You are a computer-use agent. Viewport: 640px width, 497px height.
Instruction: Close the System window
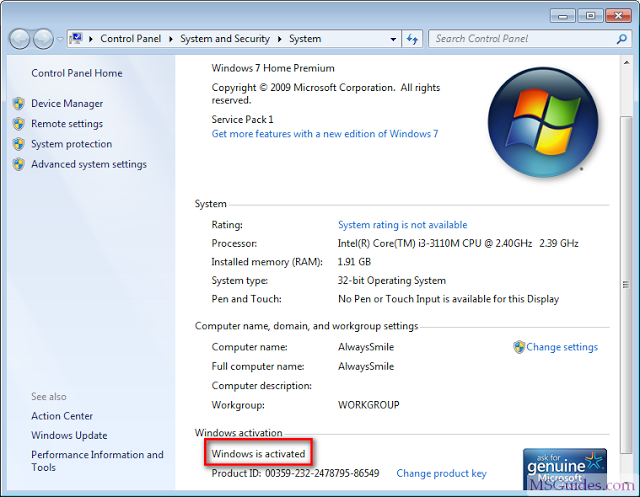(x=618, y=16)
